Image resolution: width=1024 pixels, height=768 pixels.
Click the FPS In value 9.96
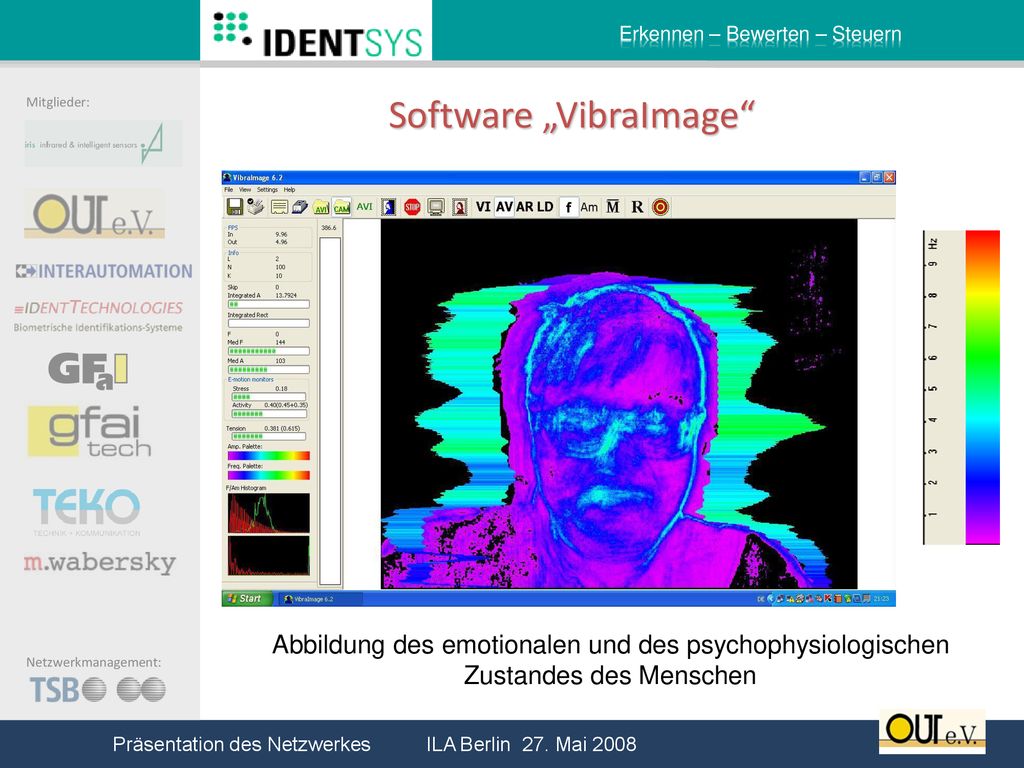pos(281,234)
